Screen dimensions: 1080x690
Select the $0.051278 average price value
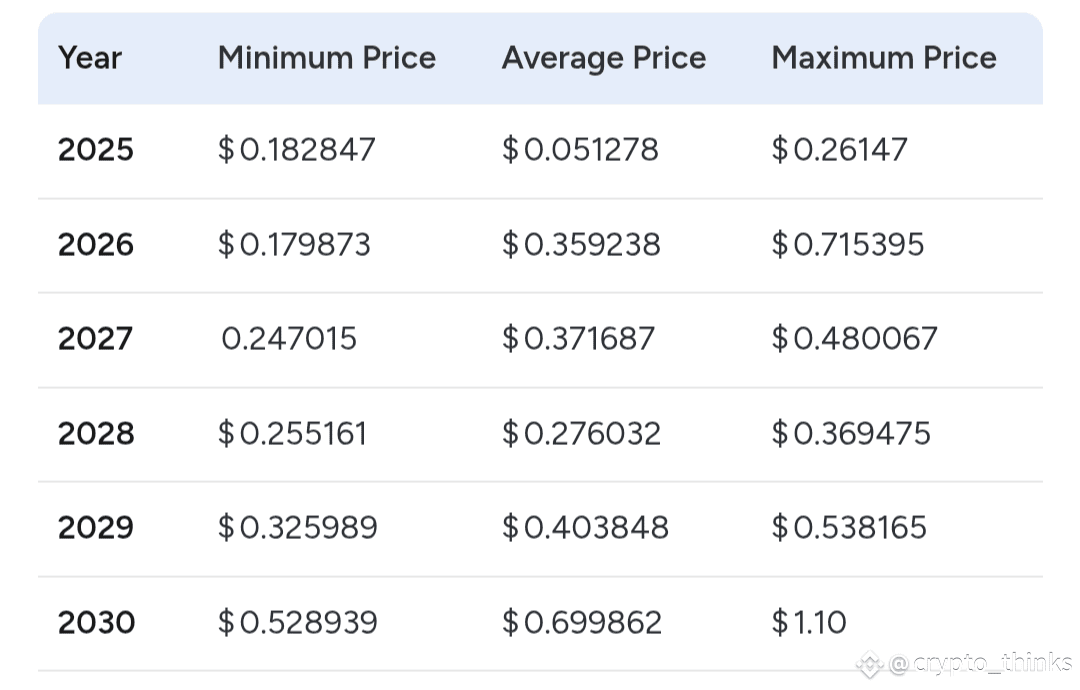[580, 150]
